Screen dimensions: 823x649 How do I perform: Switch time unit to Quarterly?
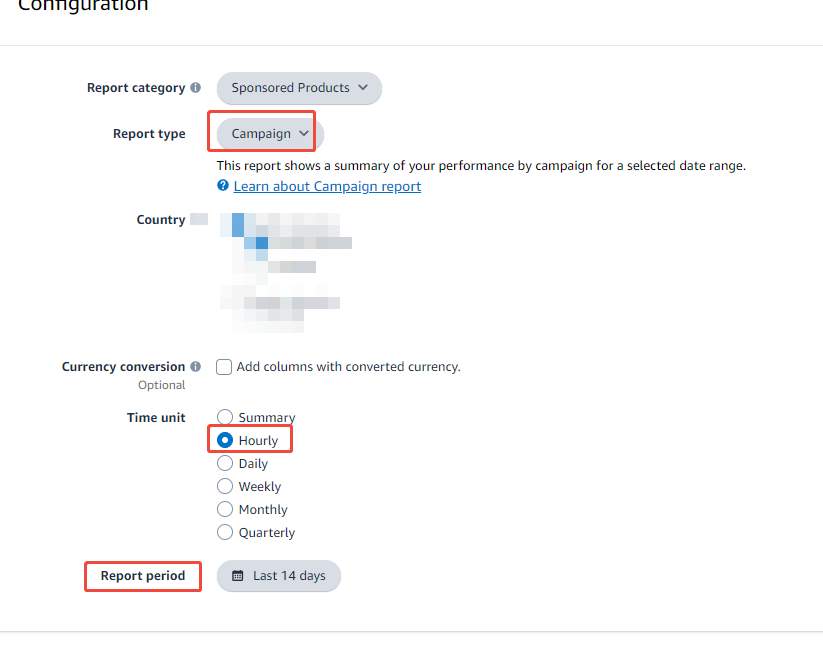coord(225,532)
